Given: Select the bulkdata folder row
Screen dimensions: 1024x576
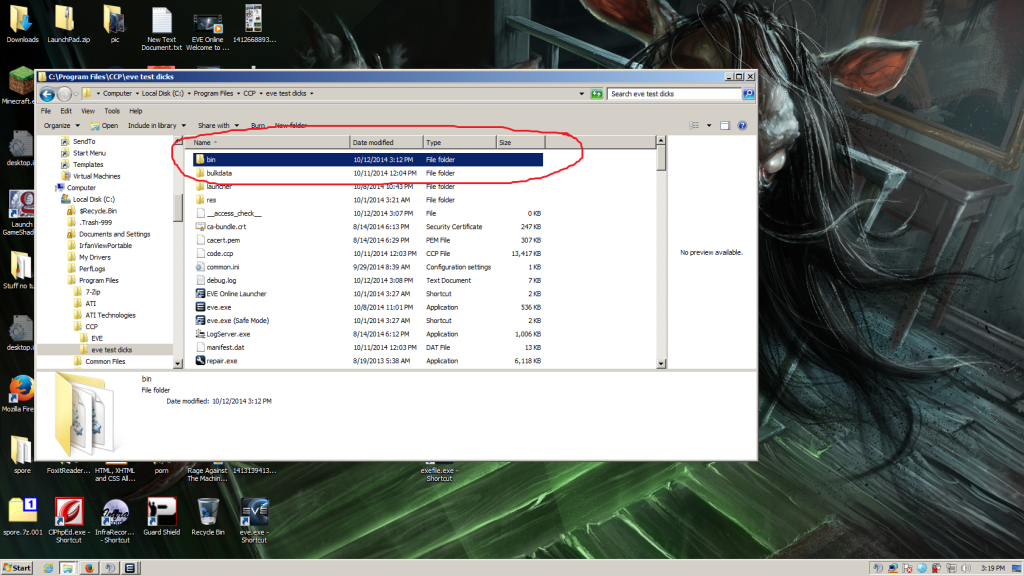Looking at the screenshot, I should [368, 173].
